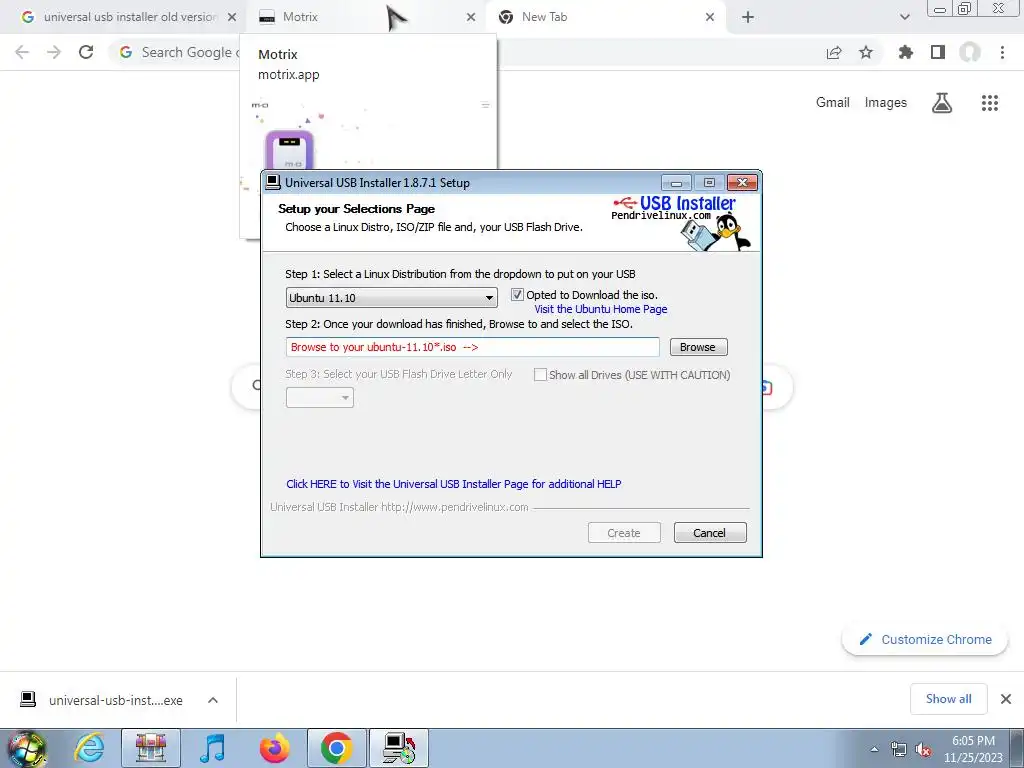1024x768 pixels.
Task: Open Chrome profile avatar
Action: coord(970,52)
